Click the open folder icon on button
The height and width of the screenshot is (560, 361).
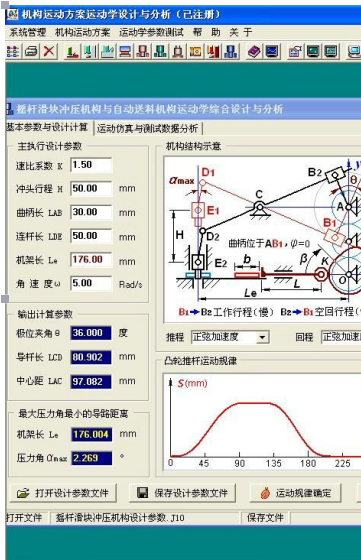click(23, 494)
